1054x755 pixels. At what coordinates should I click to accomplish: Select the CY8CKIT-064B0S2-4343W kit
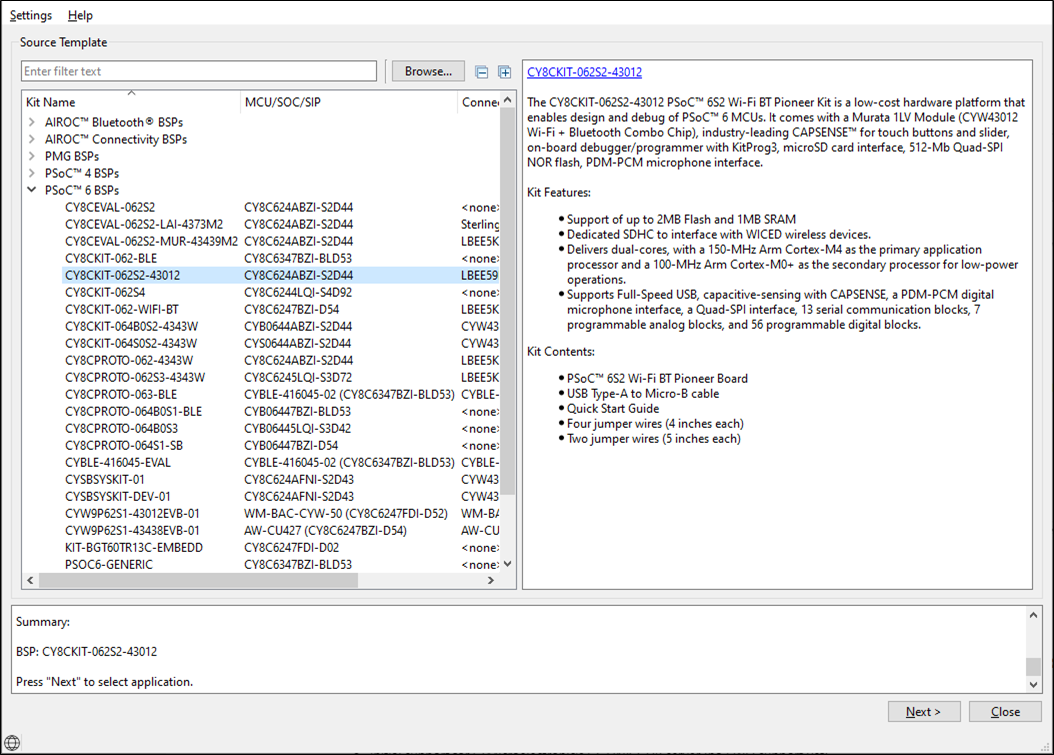(132, 326)
